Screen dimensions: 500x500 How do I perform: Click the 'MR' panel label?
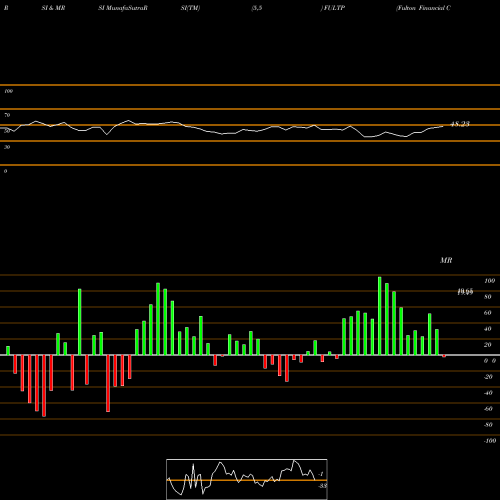(x=446, y=260)
